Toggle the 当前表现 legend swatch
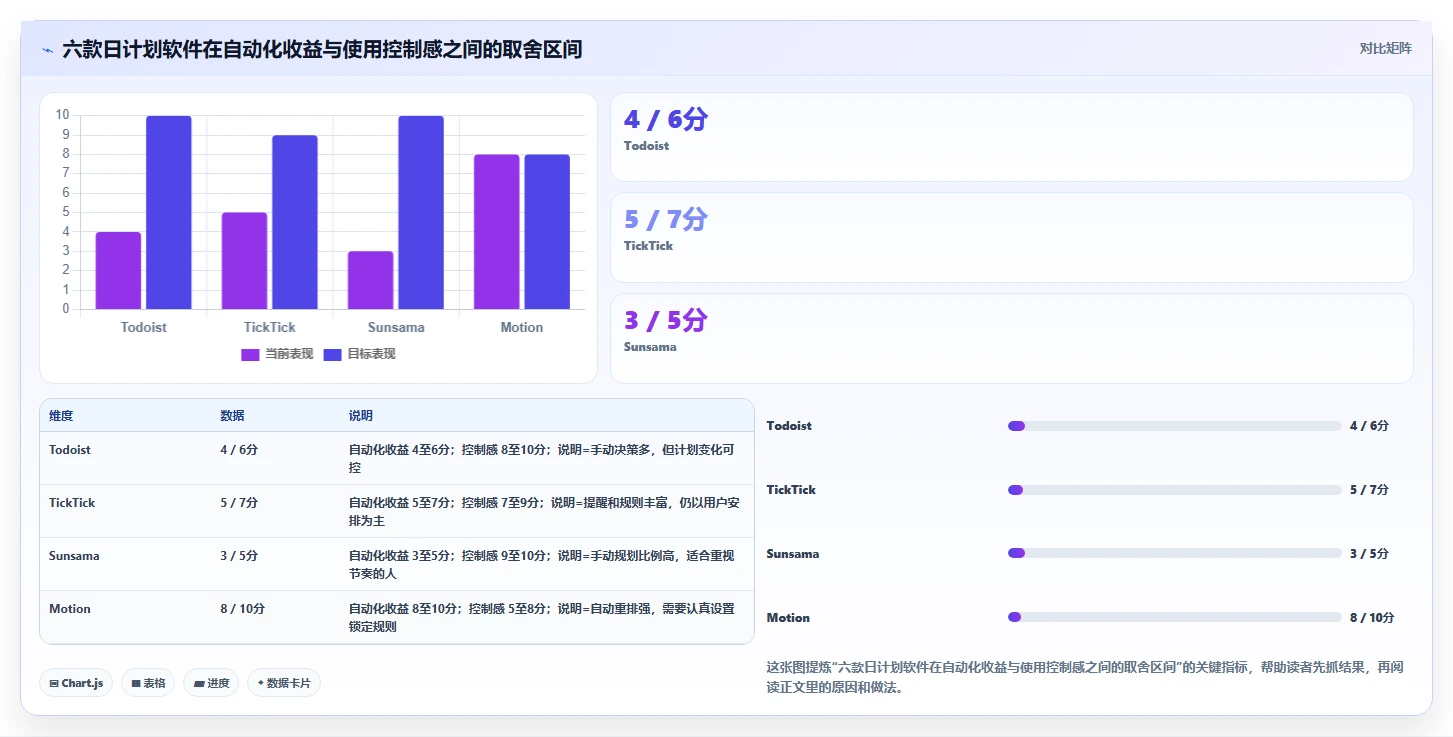The image size is (1453, 737). (250, 354)
